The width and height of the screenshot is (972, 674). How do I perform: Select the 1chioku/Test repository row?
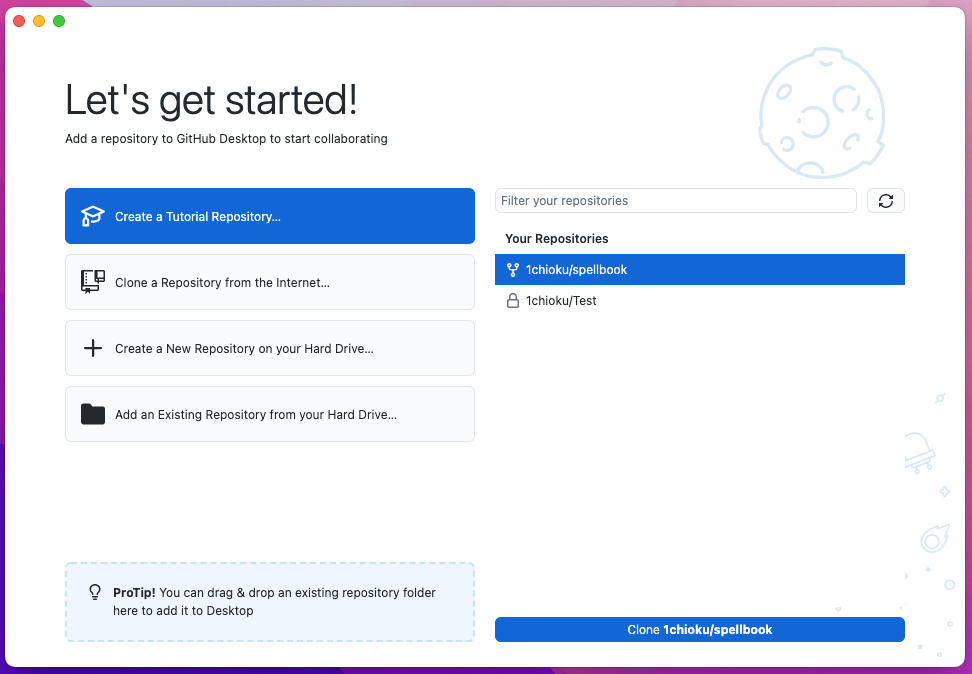(x=699, y=301)
